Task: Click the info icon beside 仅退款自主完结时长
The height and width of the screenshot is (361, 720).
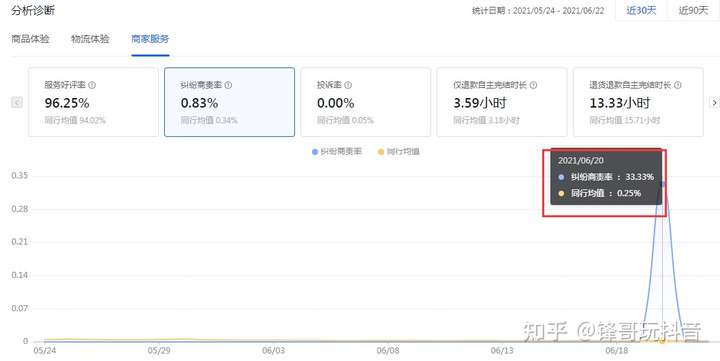Action: pyautogui.click(x=533, y=85)
